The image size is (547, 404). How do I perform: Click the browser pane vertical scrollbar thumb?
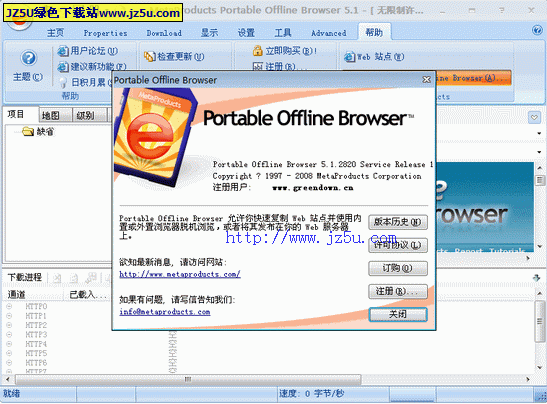click(x=540, y=180)
